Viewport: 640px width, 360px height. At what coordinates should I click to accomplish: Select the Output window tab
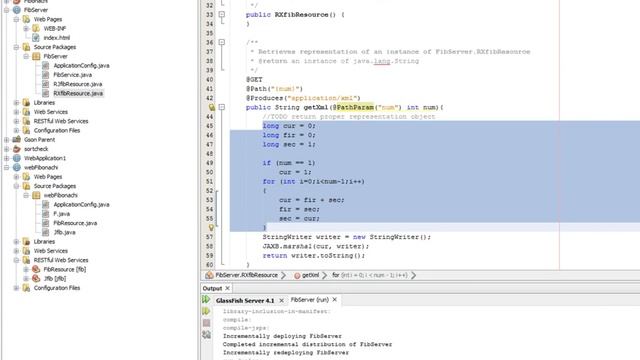(x=212, y=289)
